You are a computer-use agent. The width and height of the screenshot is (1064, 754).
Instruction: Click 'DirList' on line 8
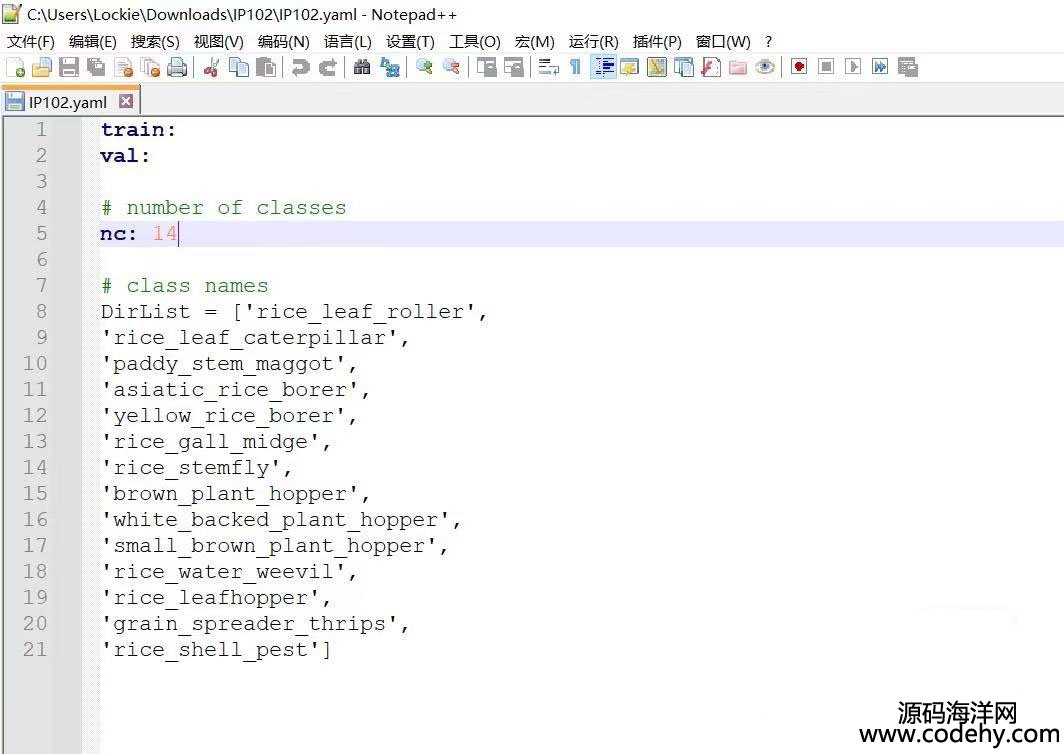(145, 312)
